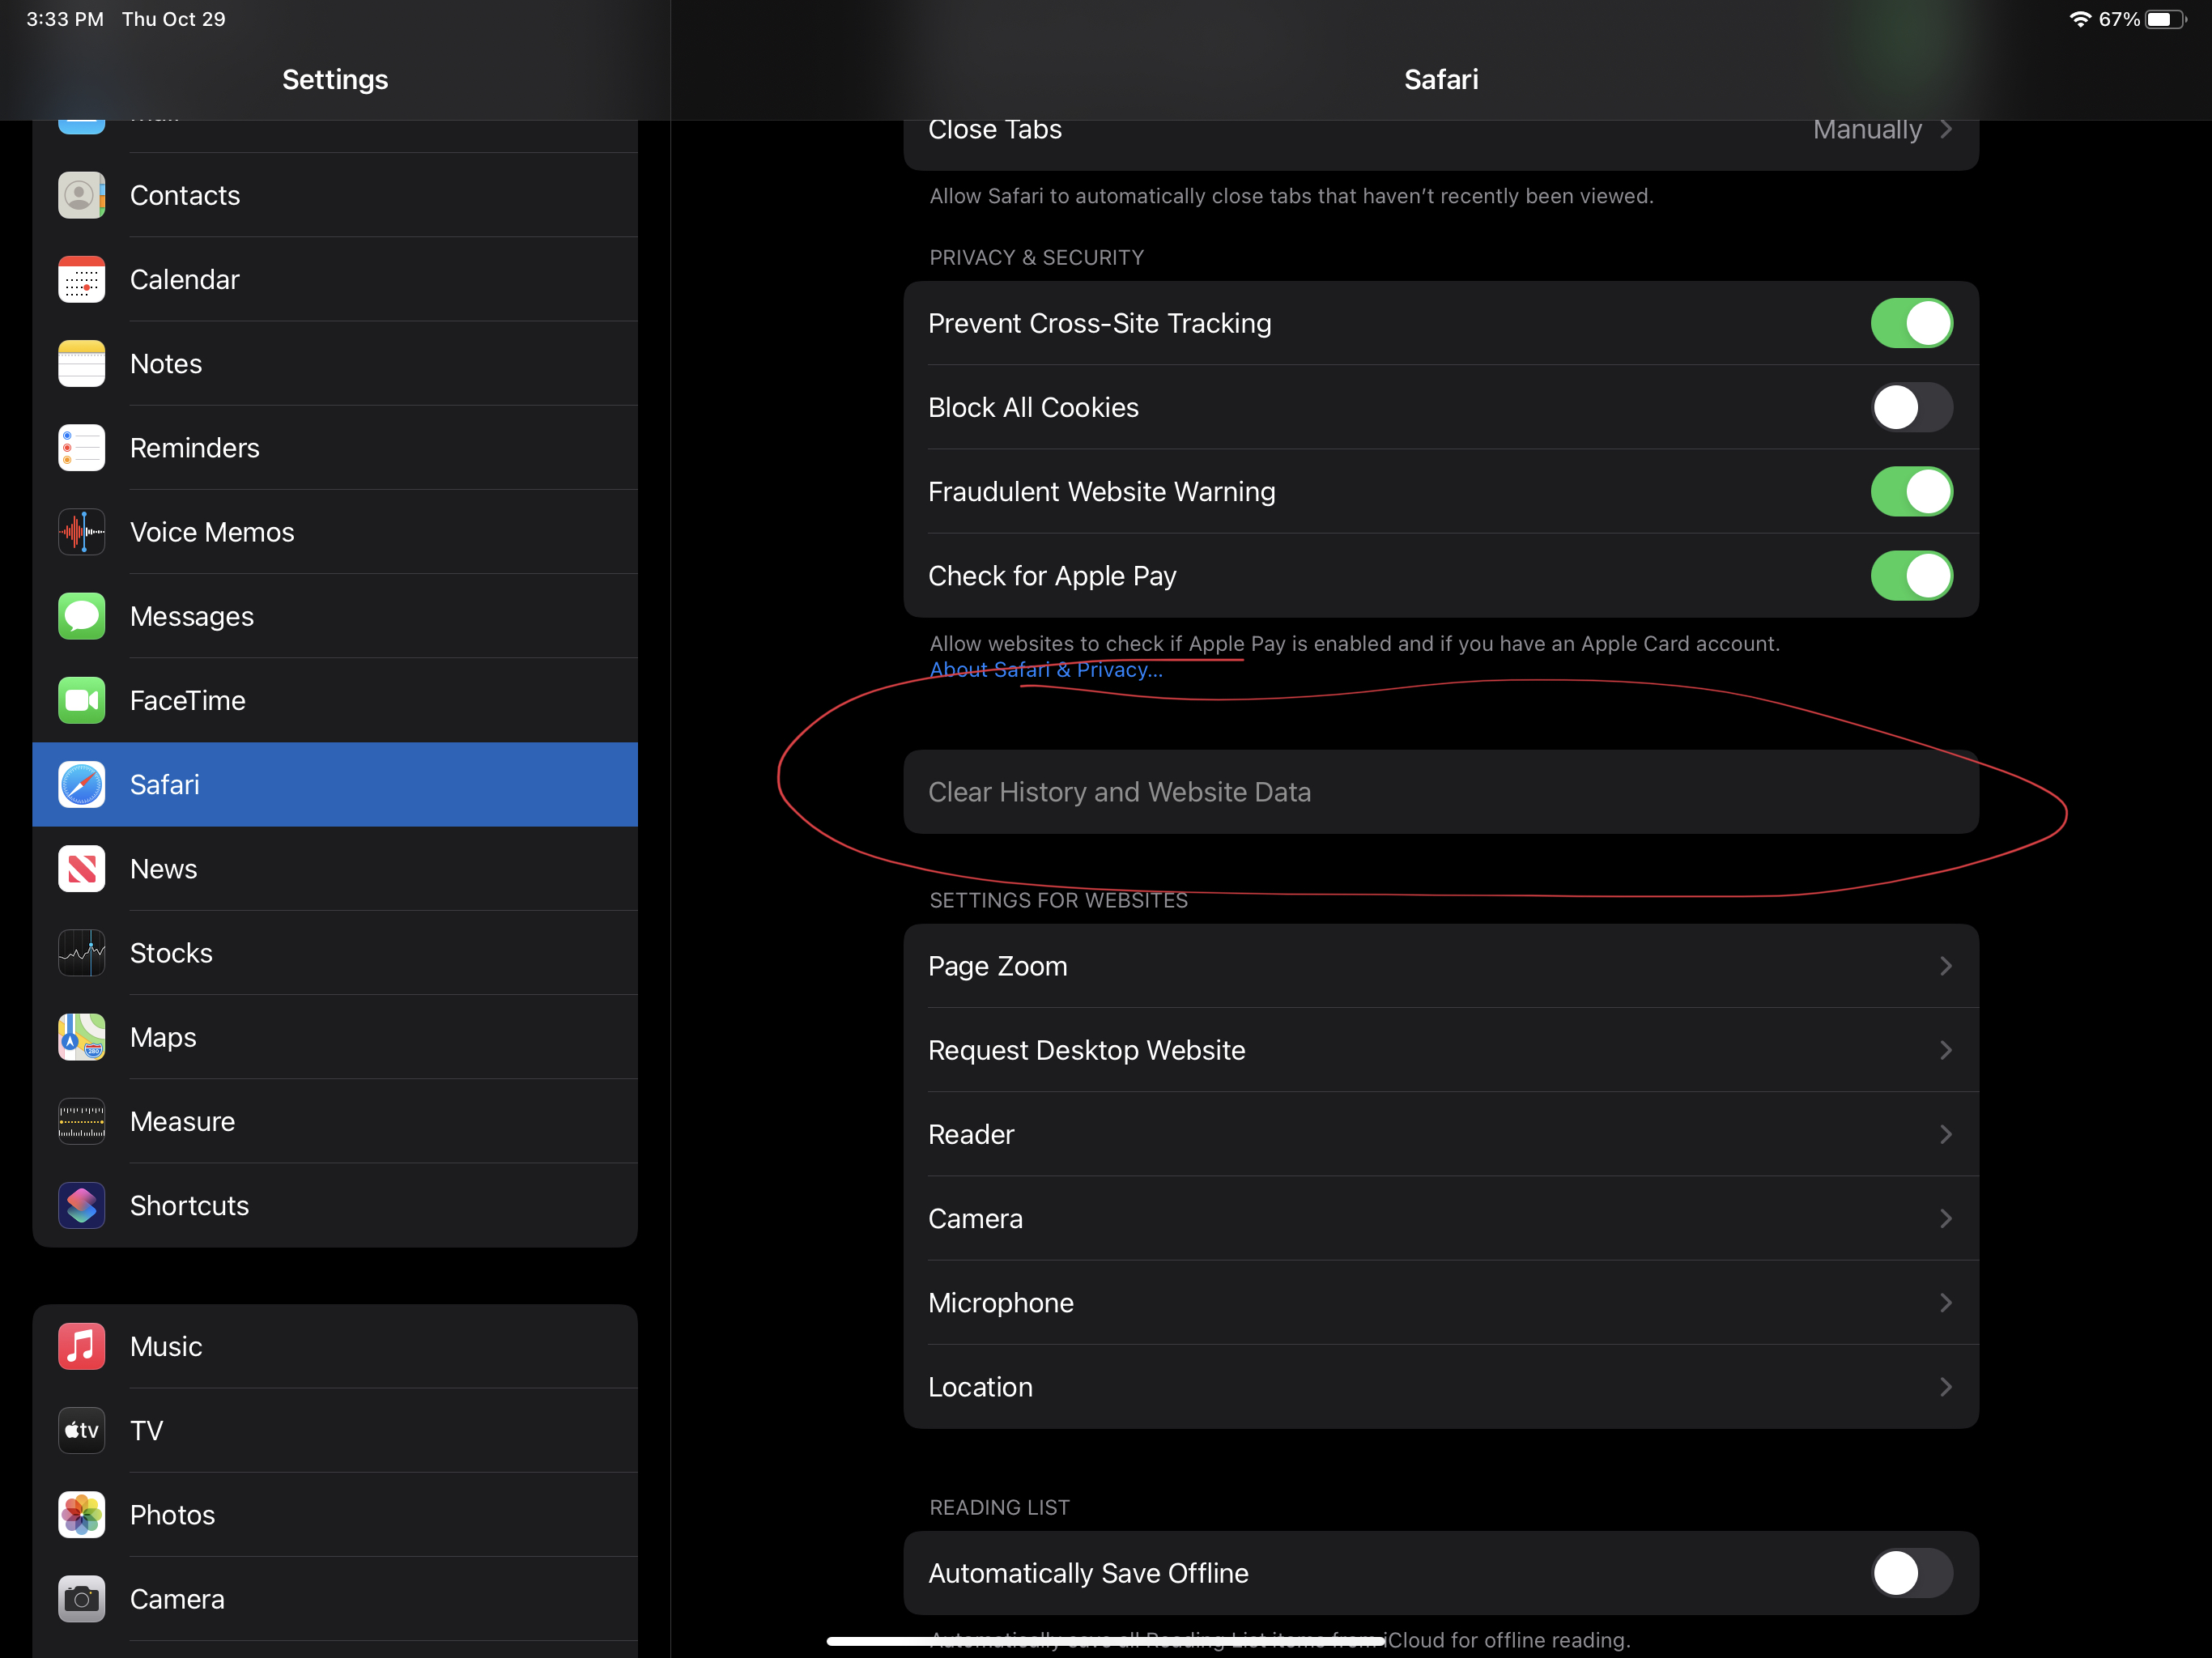The width and height of the screenshot is (2212, 1658).
Task: Tap the FaceTime camera icon
Action: tap(81, 700)
